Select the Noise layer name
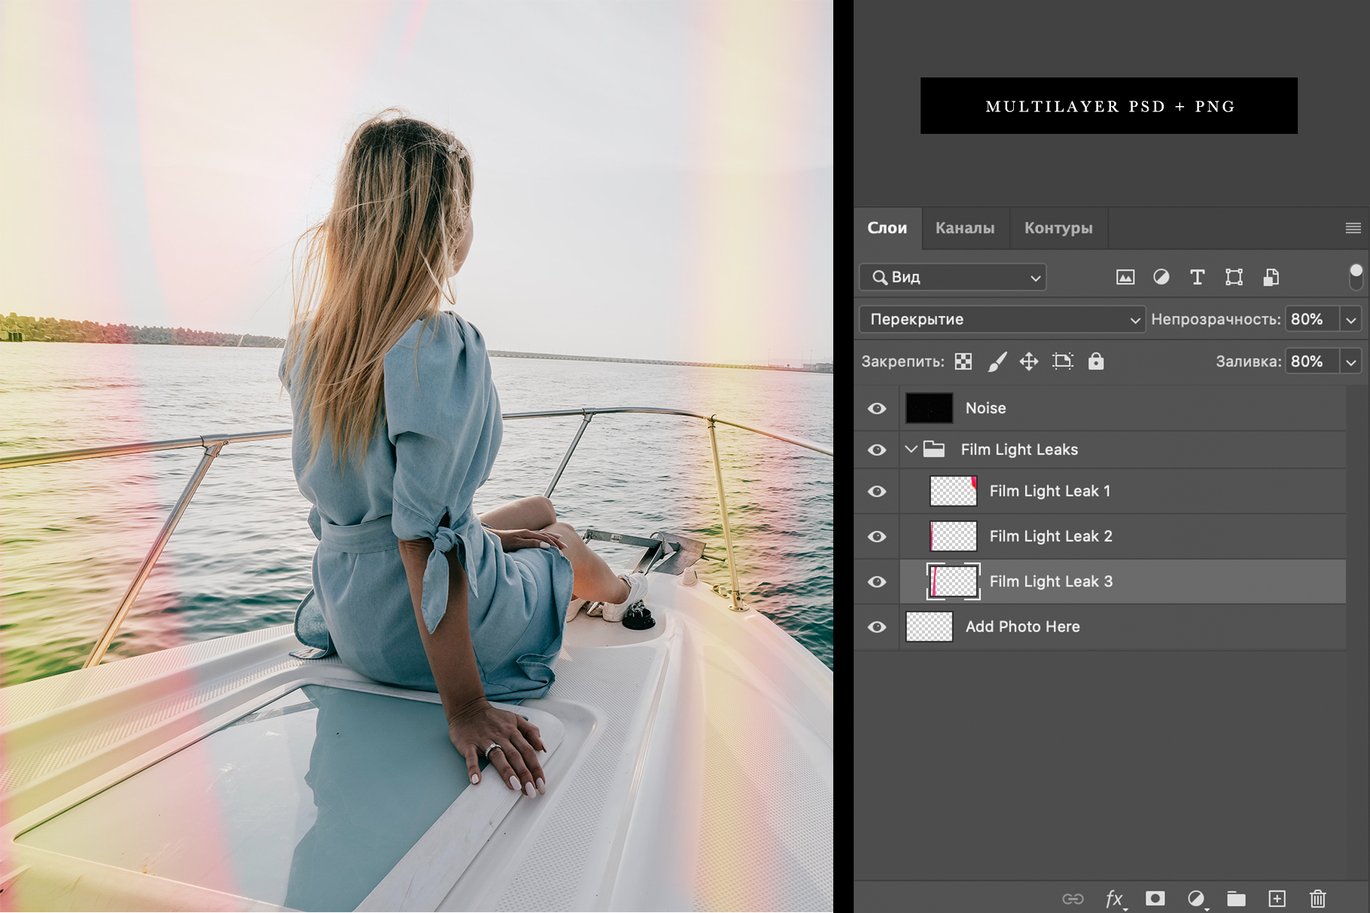 coord(985,408)
